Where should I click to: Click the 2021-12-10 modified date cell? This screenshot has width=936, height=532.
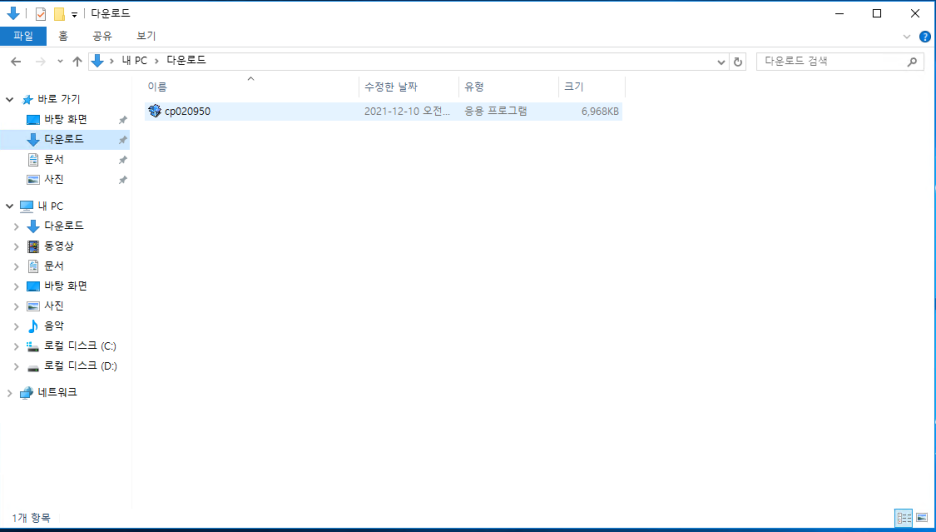tap(407, 111)
